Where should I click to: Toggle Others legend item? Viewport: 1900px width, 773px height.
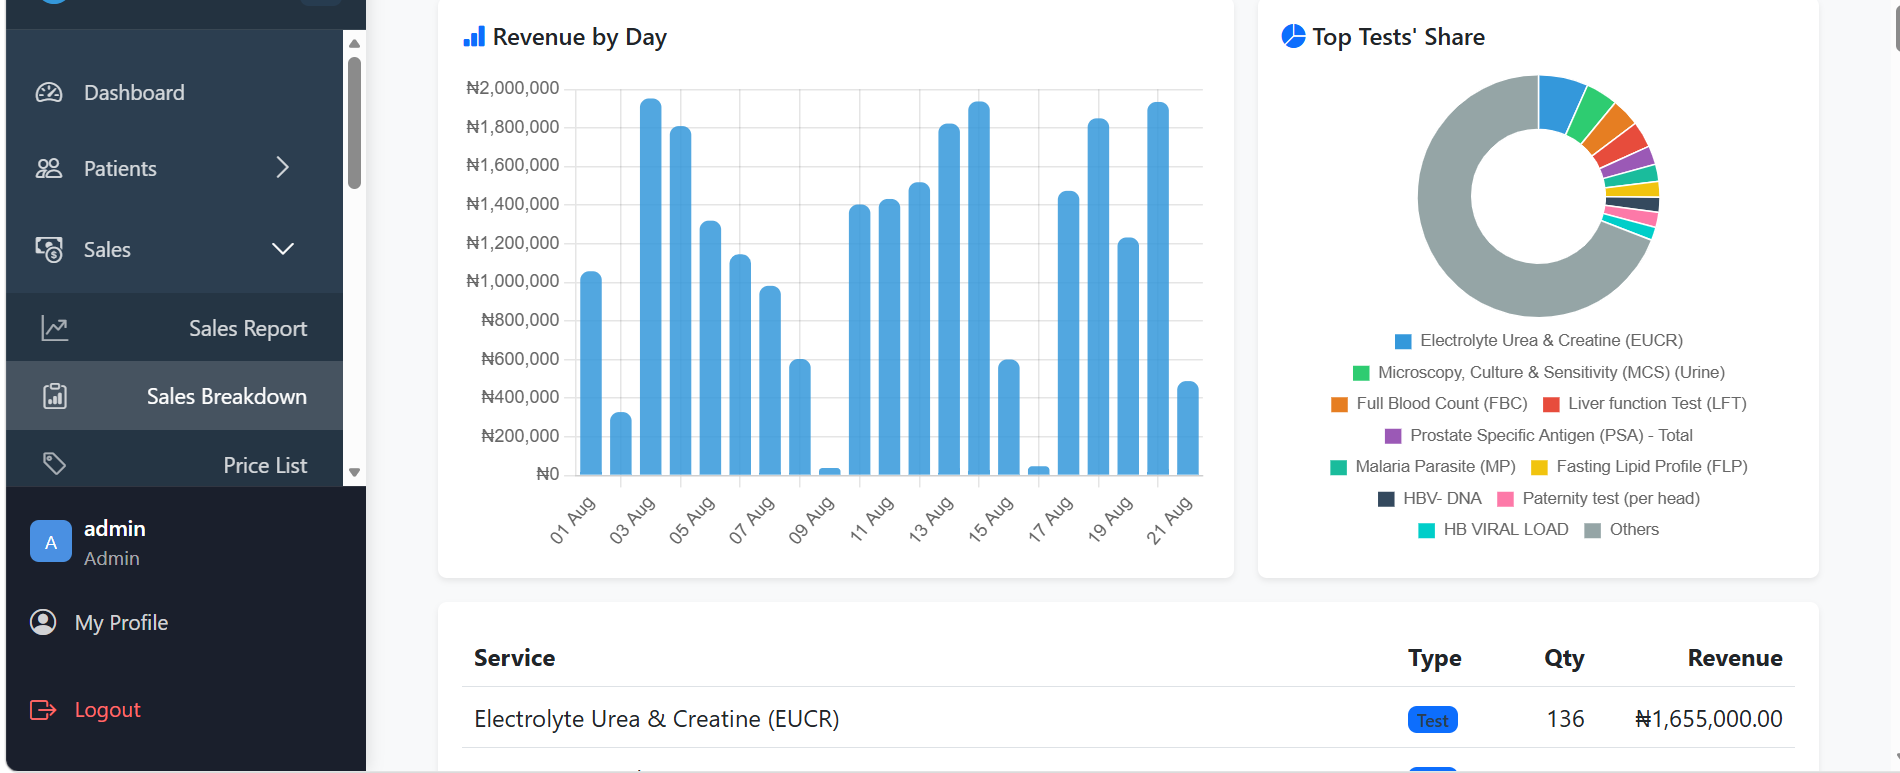click(1622, 530)
